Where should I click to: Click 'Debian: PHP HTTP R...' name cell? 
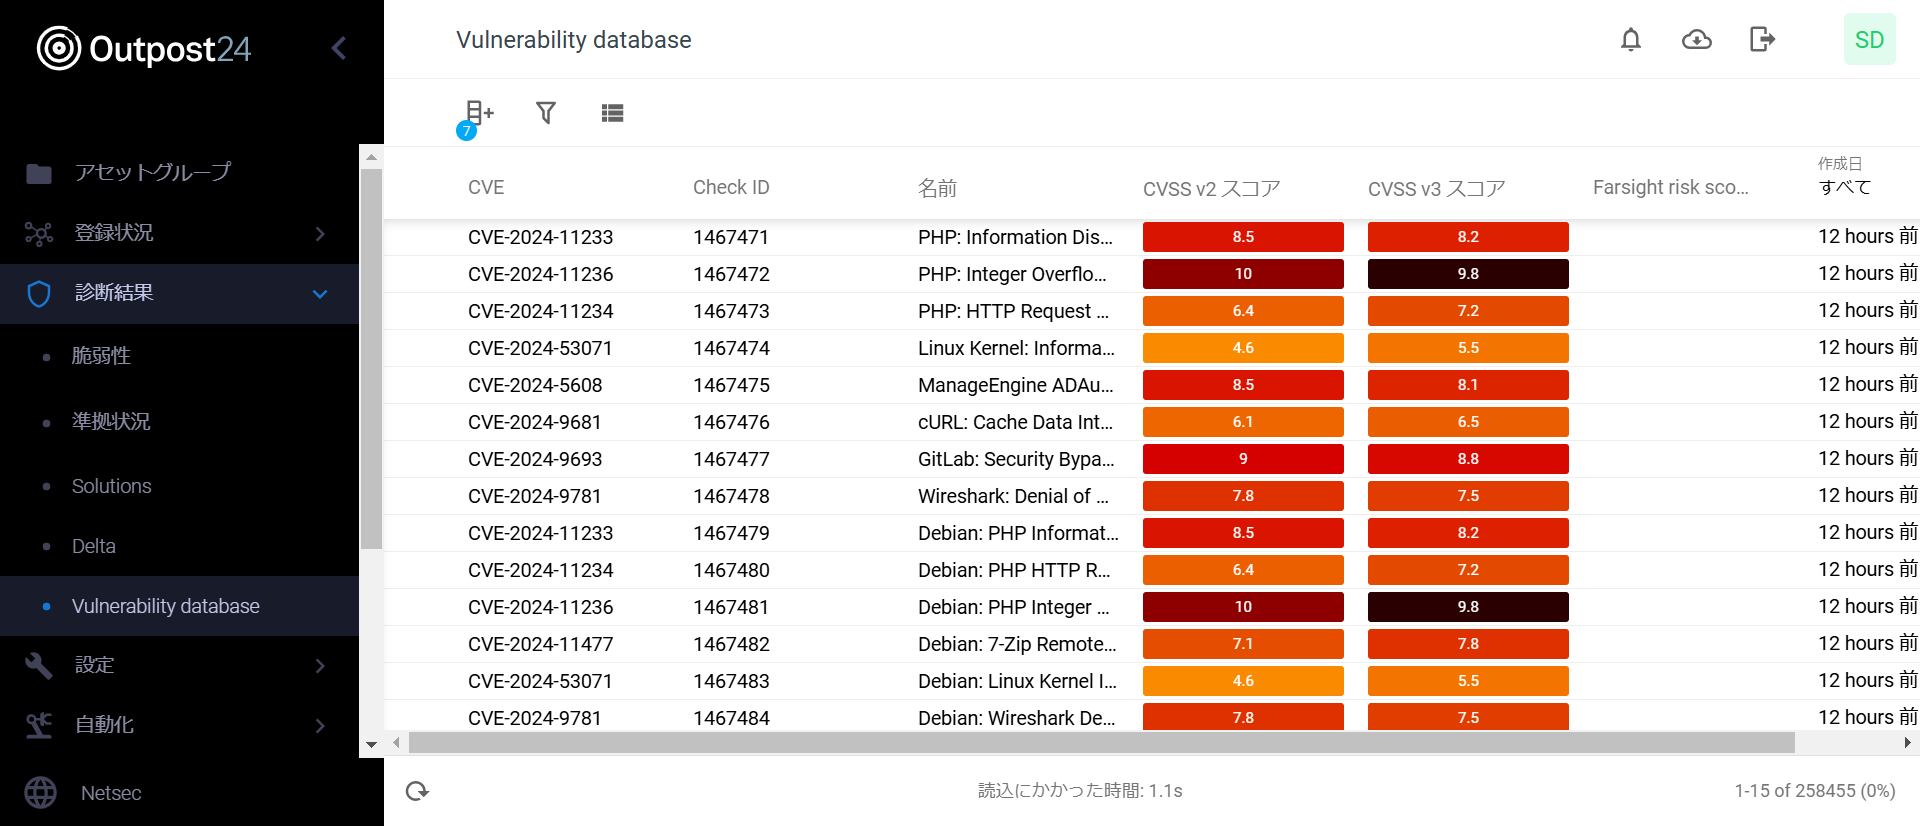tap(1014, 570)
